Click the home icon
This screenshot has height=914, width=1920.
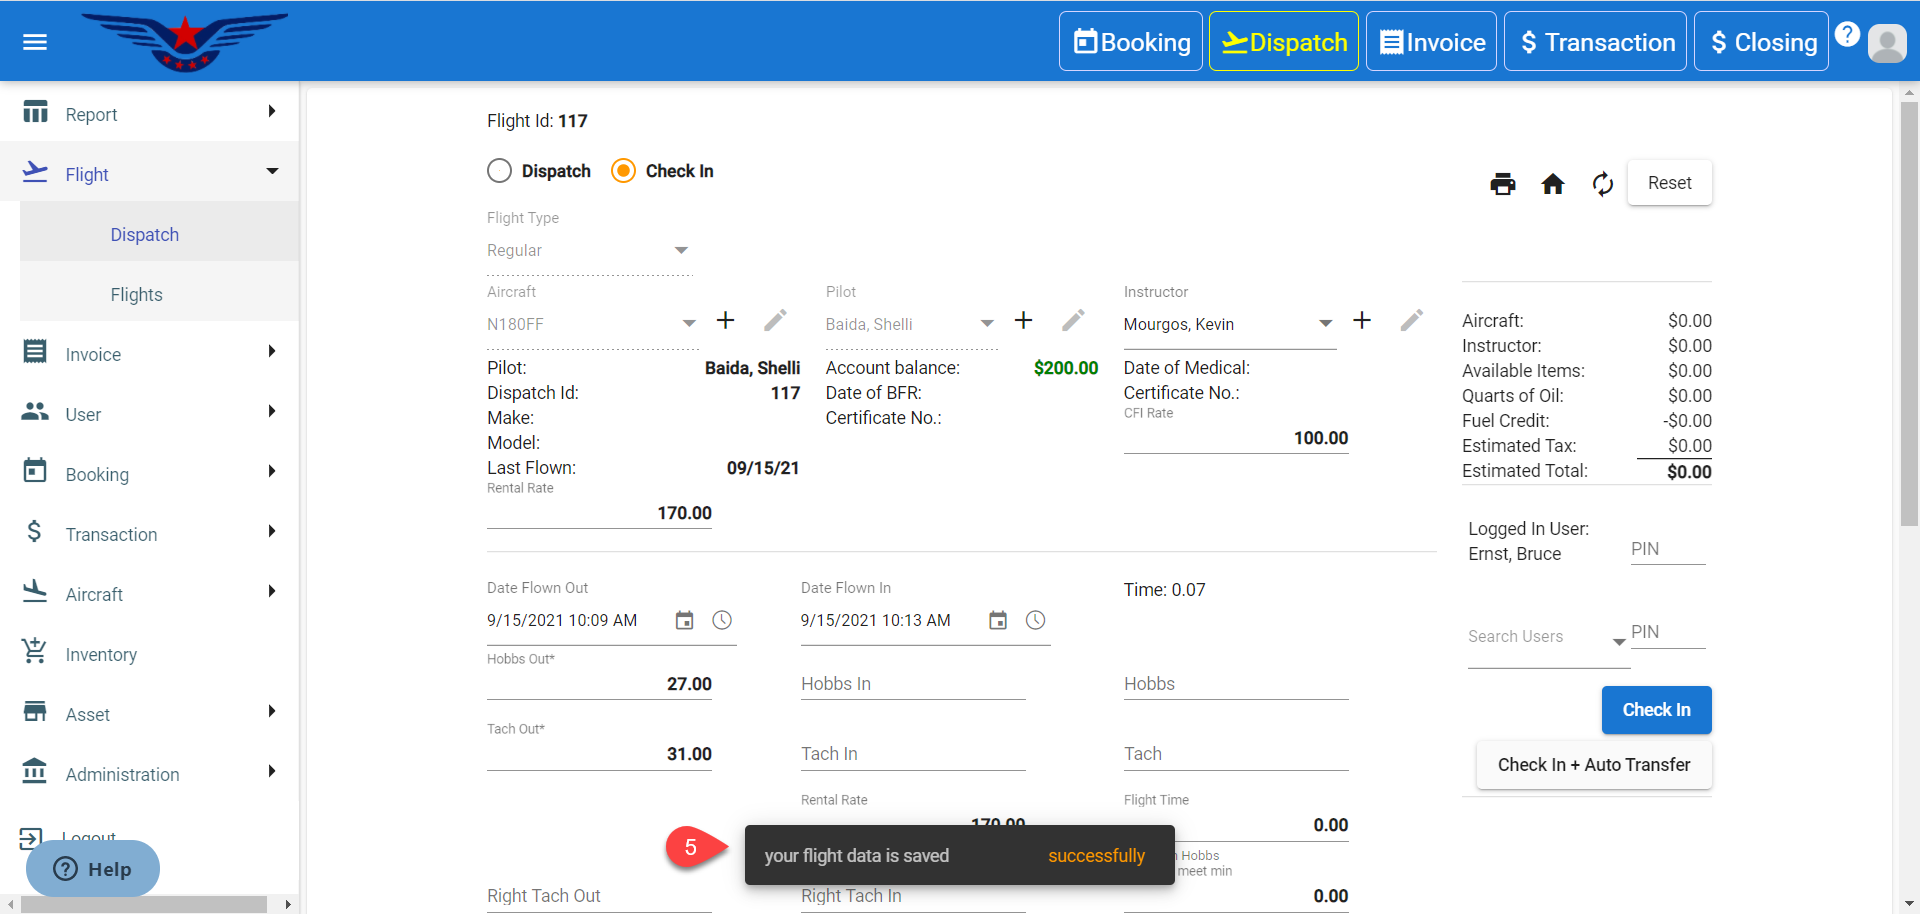tap(1552, 184)
